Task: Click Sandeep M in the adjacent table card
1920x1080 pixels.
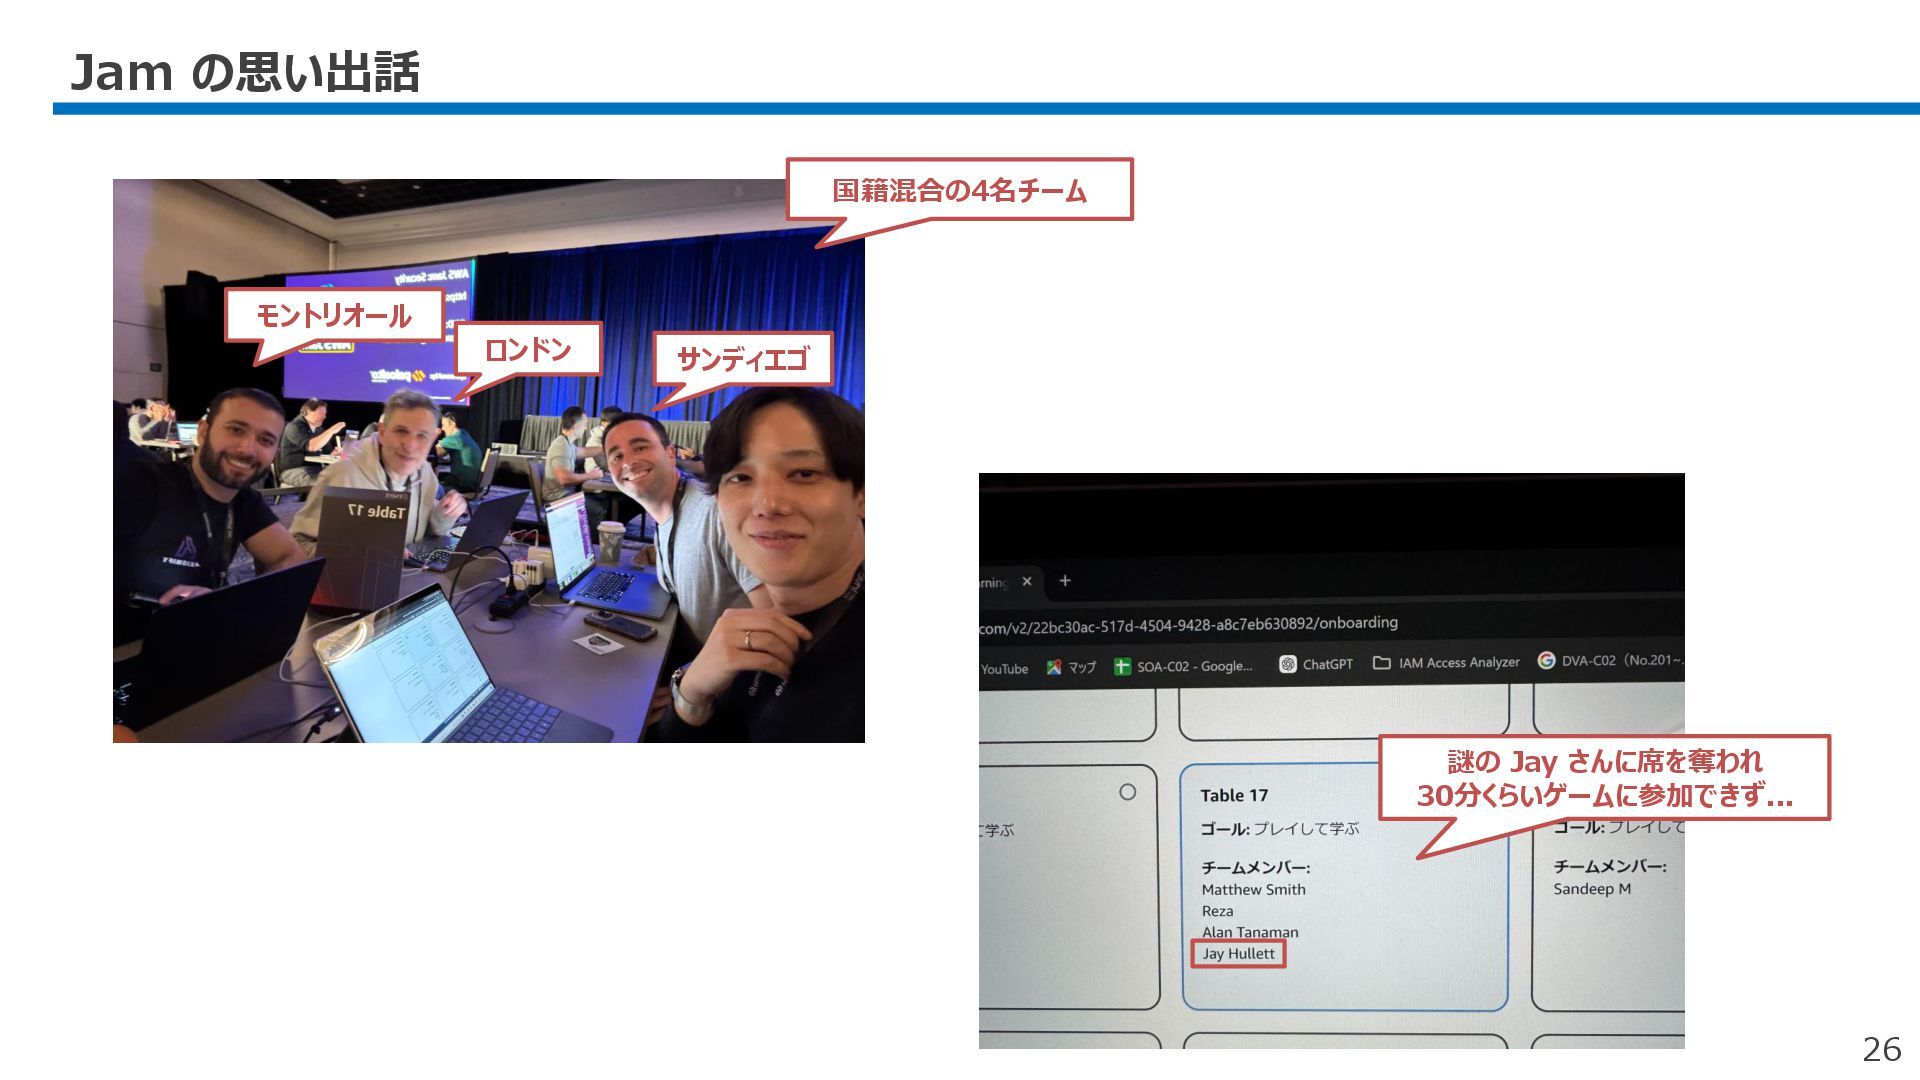Action: point(1592,889)
